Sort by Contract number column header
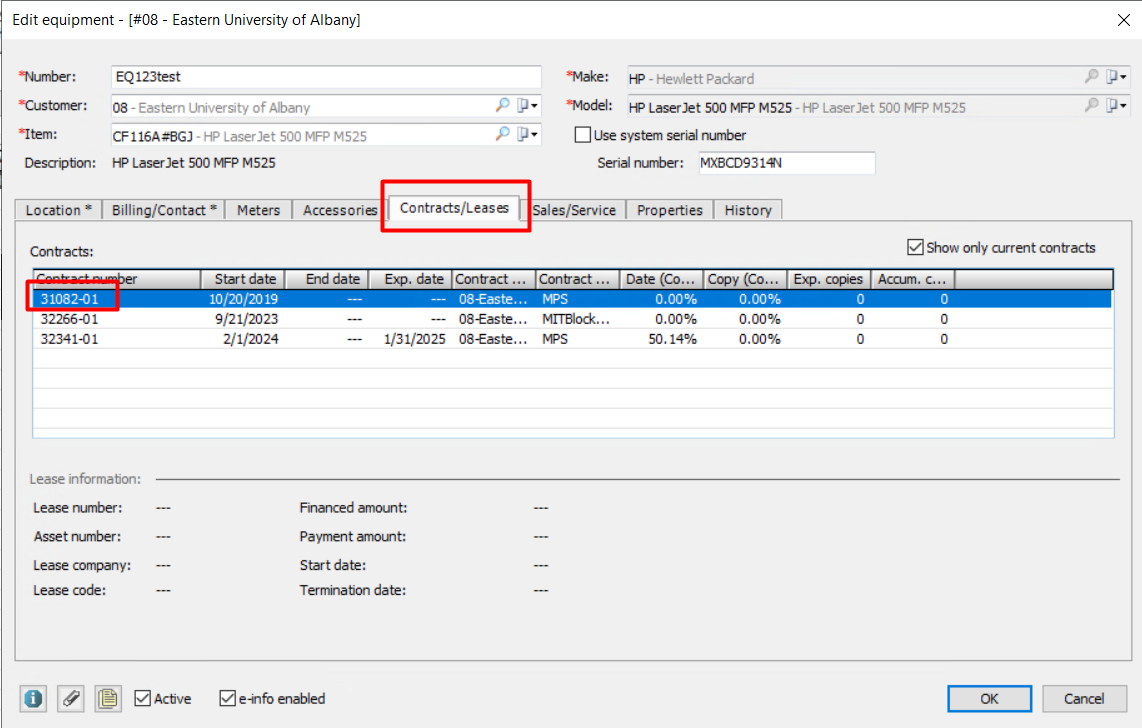This screenshot has height=728, width=1142. pyautogui.click(x=117, y=279)
